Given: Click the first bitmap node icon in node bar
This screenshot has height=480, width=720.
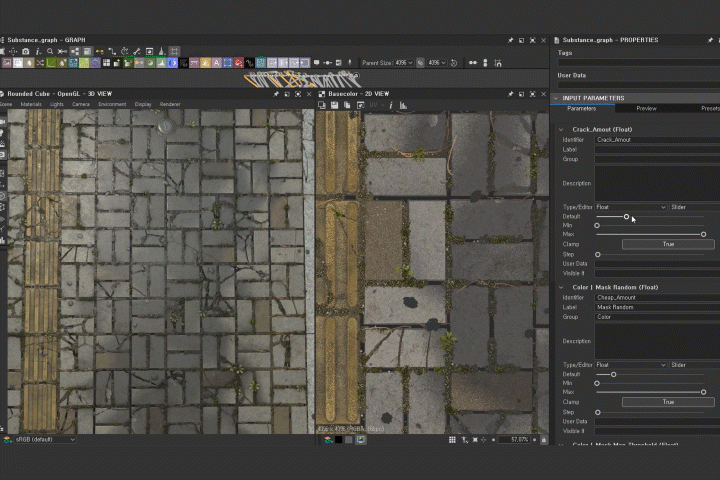Looking at the screenshot, I should [x=7, y=63].
